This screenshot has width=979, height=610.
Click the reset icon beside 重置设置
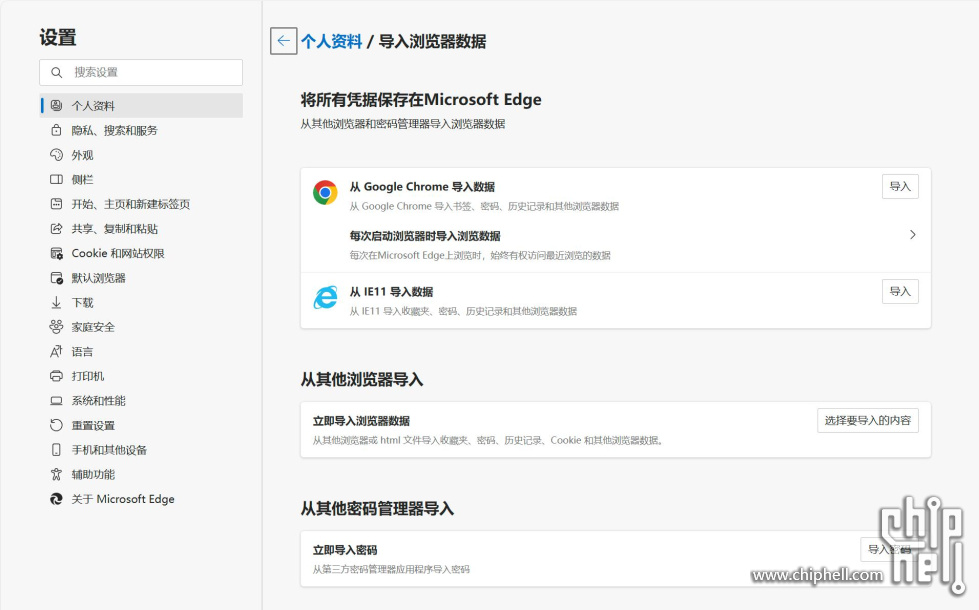click(x=56, y=425)
